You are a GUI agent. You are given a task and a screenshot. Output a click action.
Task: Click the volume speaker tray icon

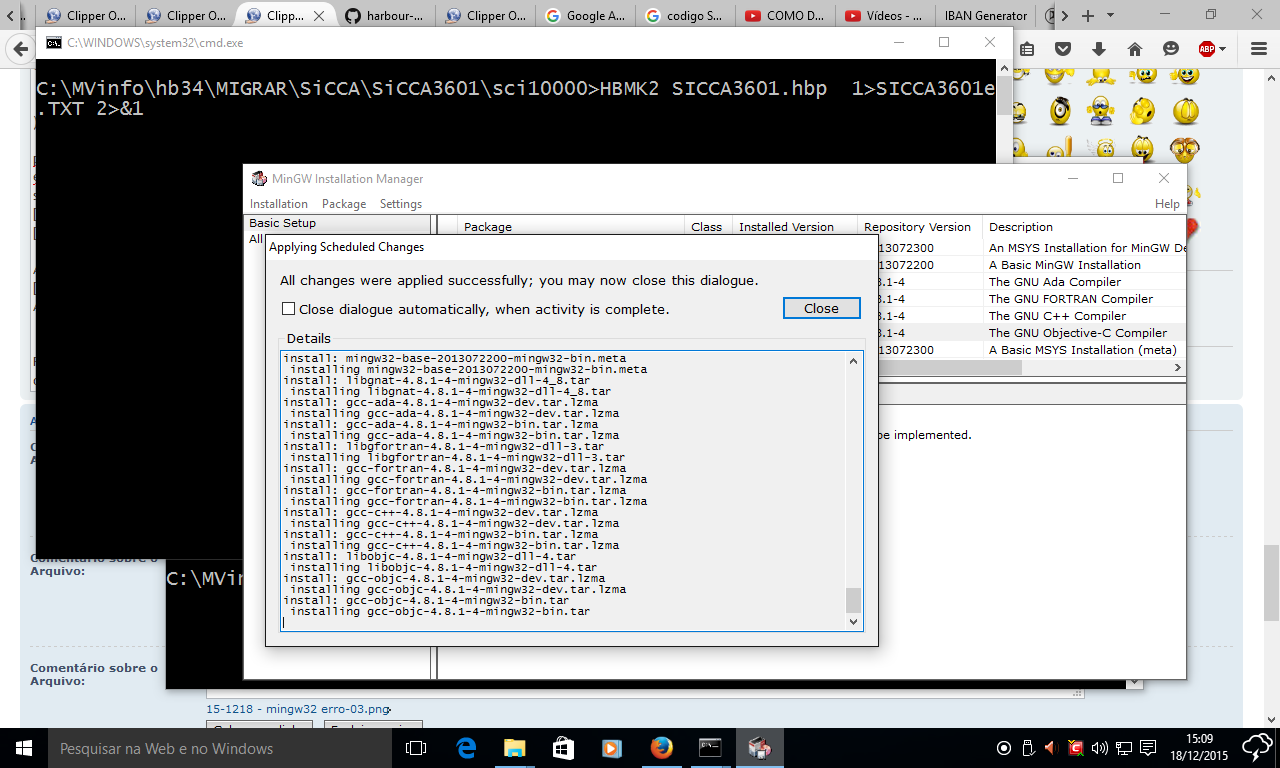click(1100, 748)
